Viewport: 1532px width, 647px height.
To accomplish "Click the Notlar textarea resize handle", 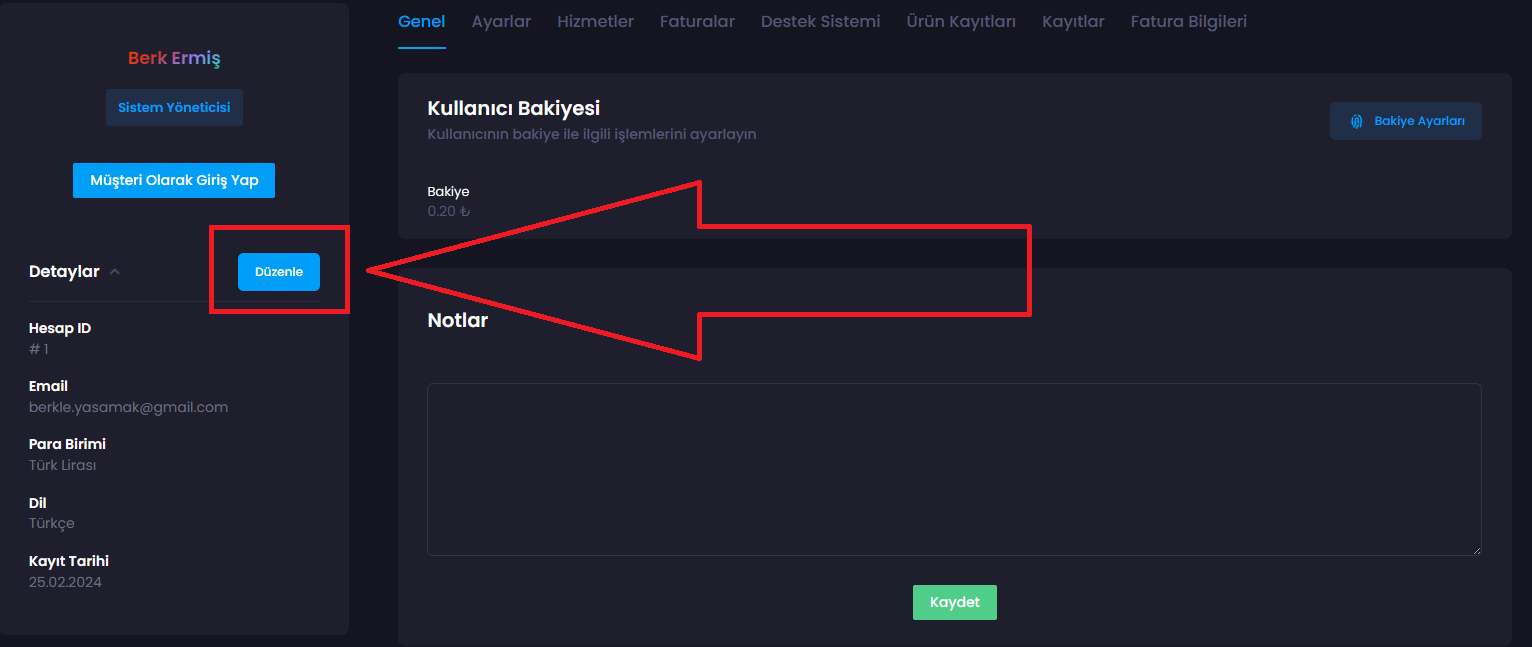I will click(x=1475, y=549).
